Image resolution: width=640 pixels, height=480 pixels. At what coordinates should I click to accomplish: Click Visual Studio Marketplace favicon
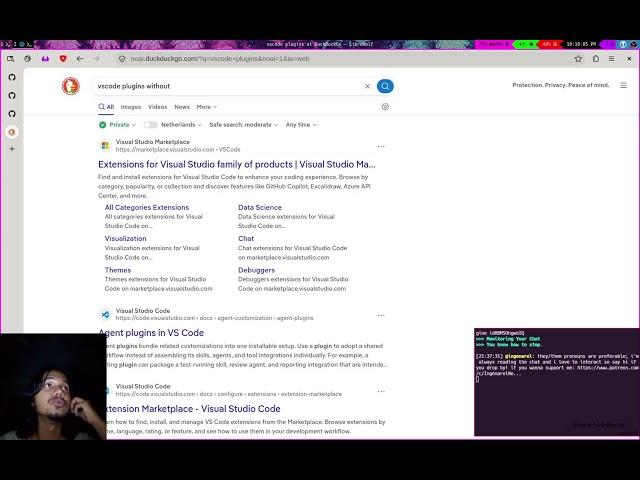[105, 146]
